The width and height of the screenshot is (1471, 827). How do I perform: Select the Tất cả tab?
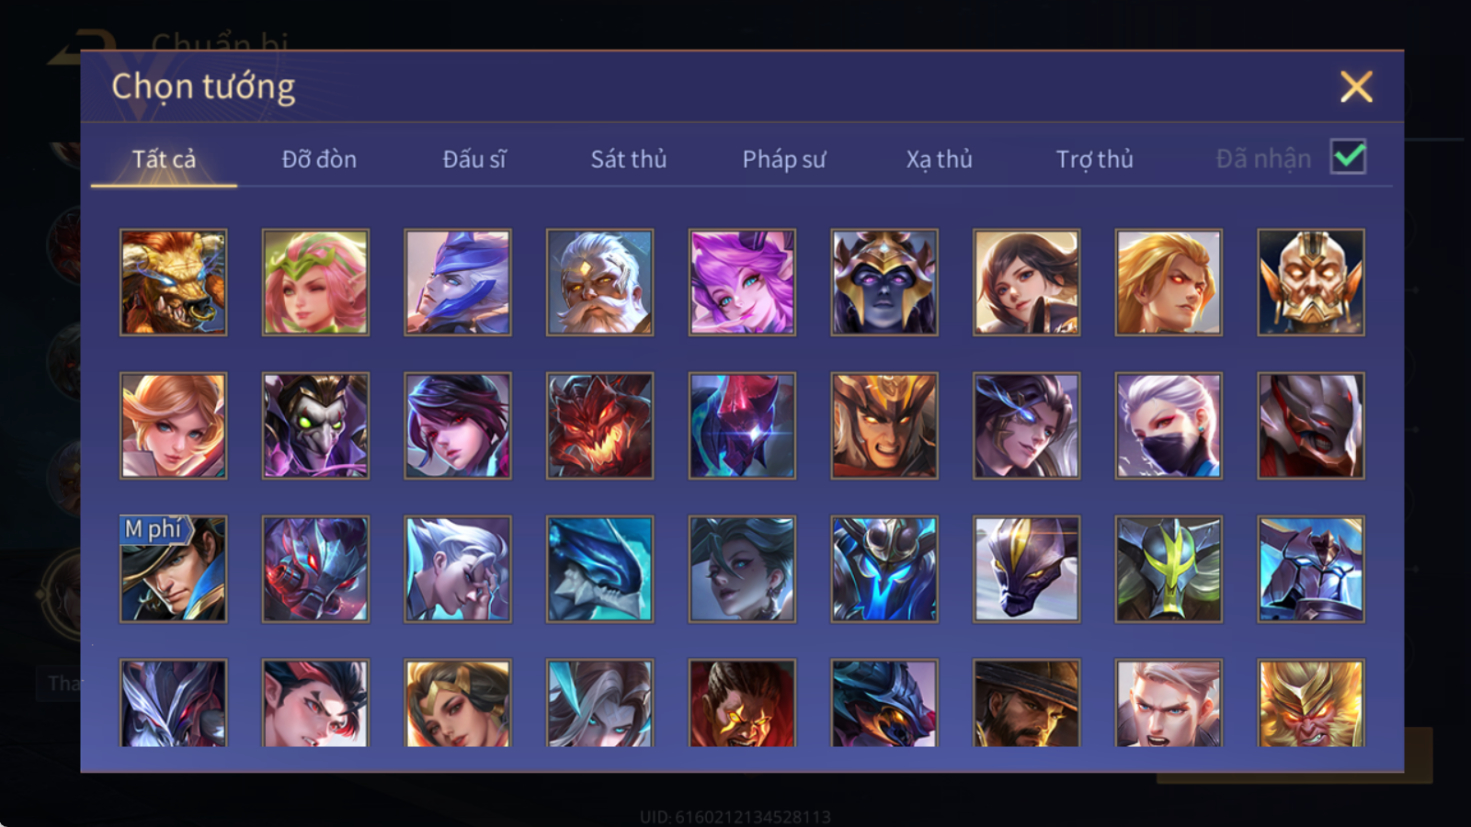(x=164, y=159)
